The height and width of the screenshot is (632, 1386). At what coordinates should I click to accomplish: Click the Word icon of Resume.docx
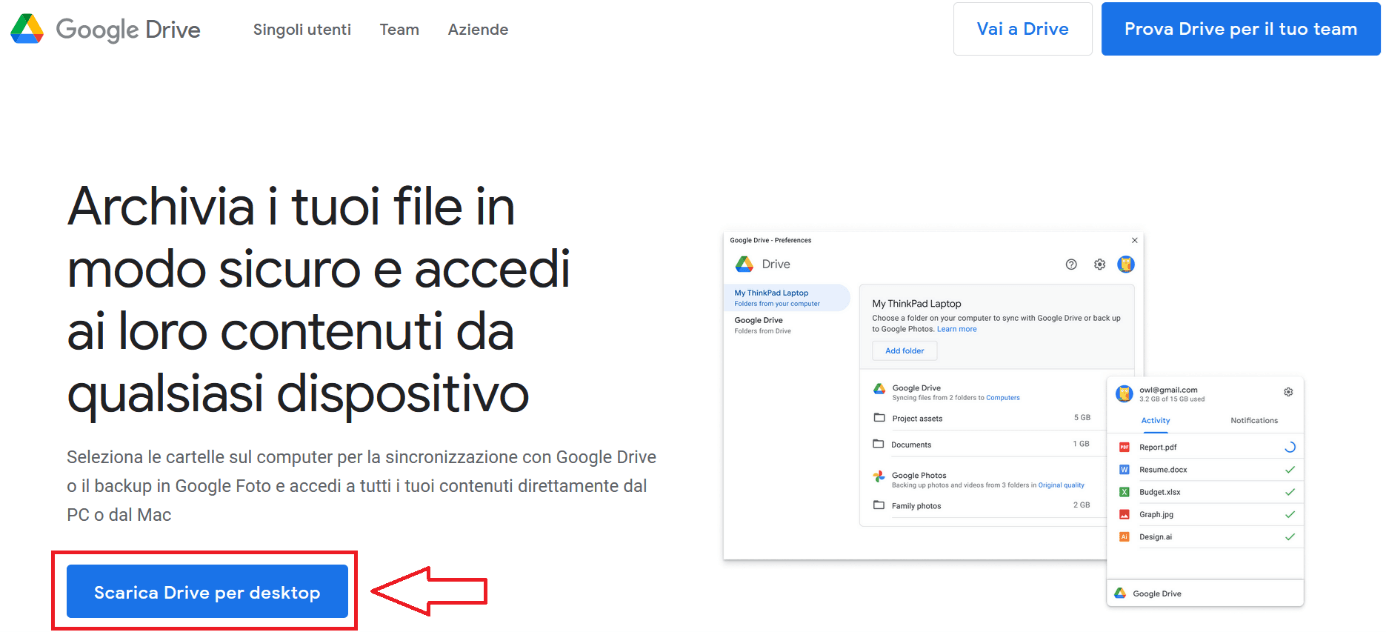(x=1124, y=469)
